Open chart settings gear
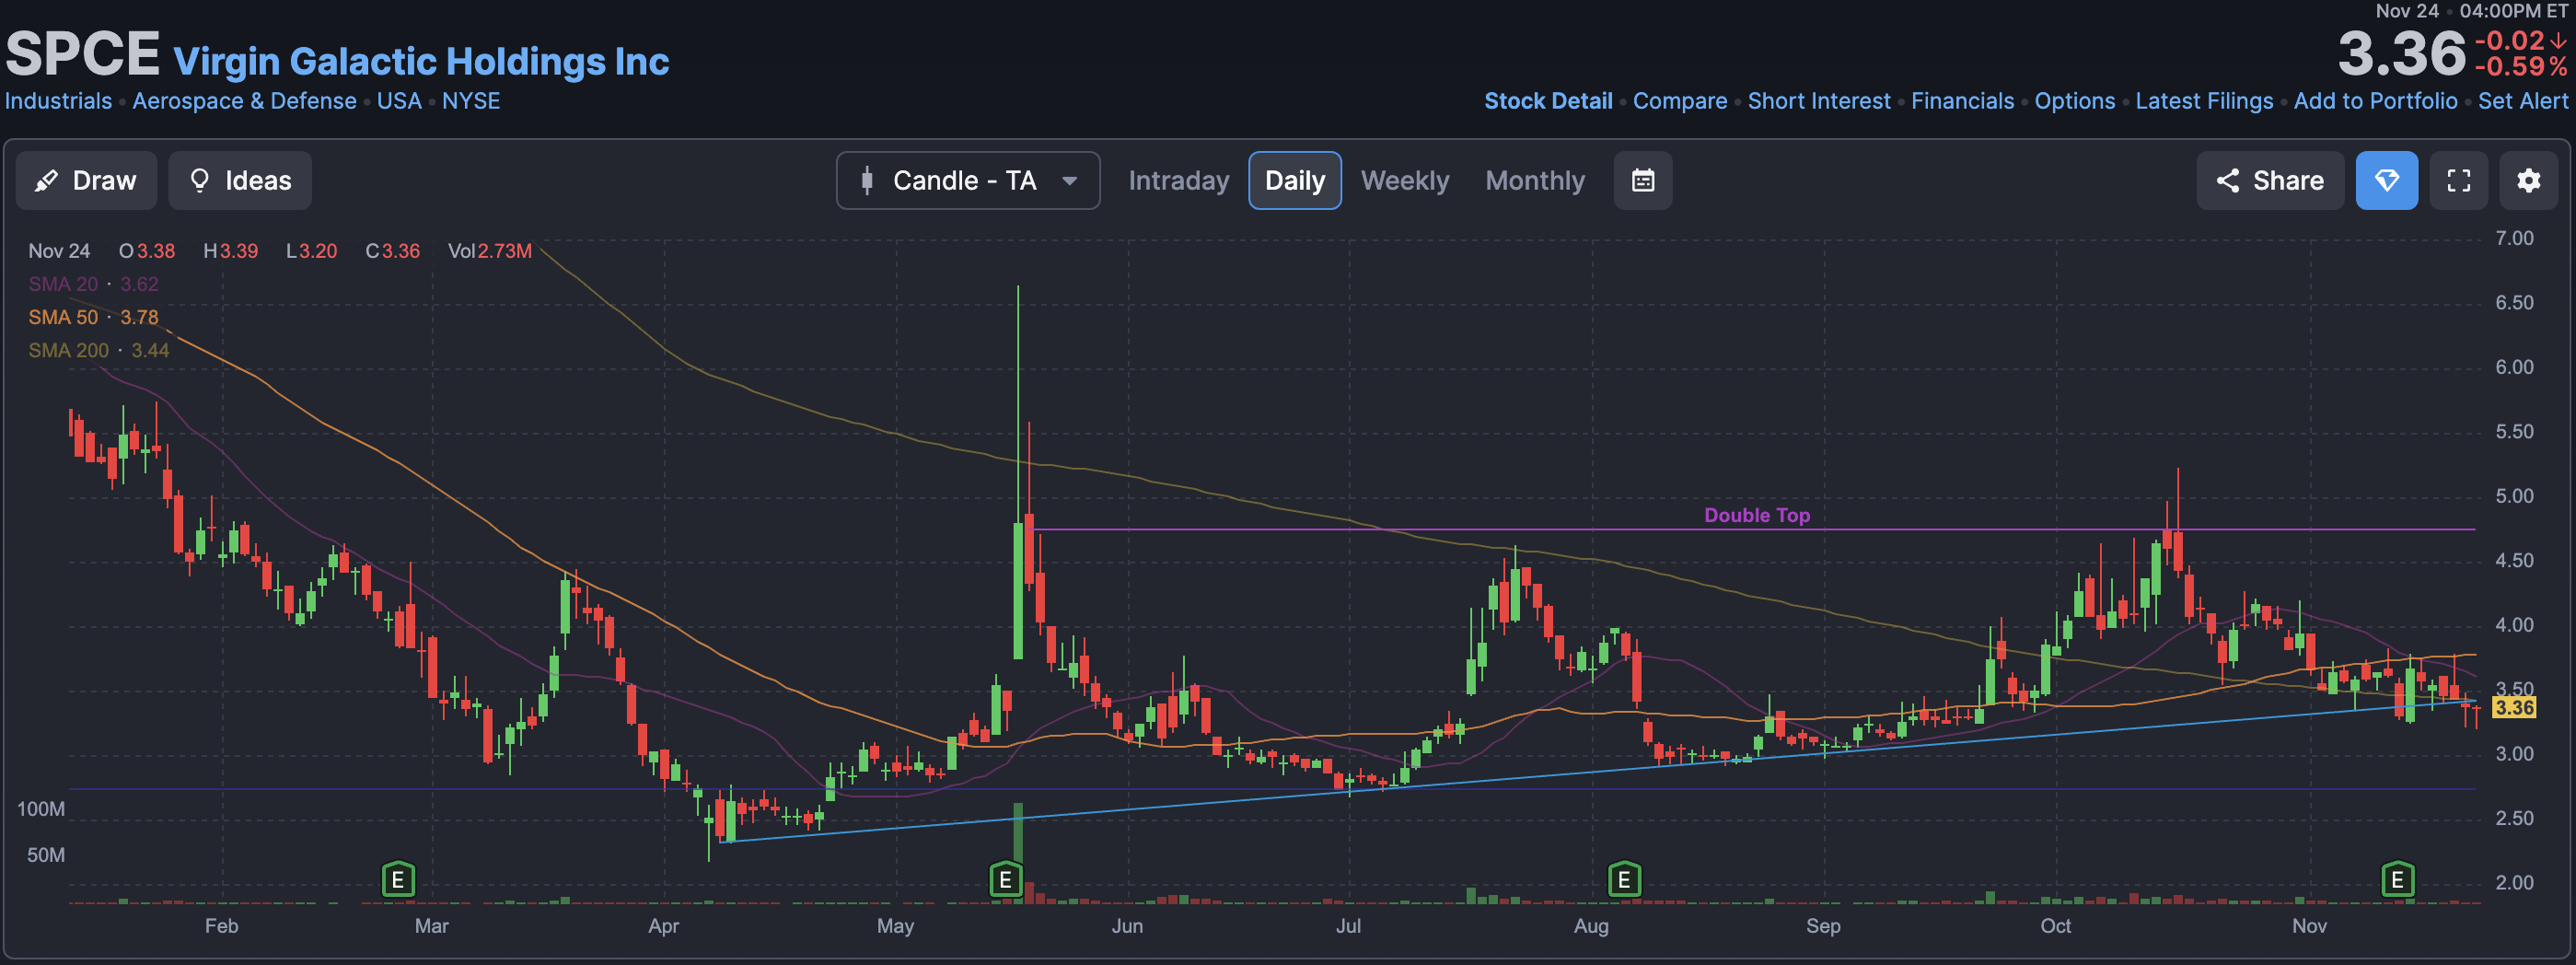The image size is (2576, 965). [2529, 181]
